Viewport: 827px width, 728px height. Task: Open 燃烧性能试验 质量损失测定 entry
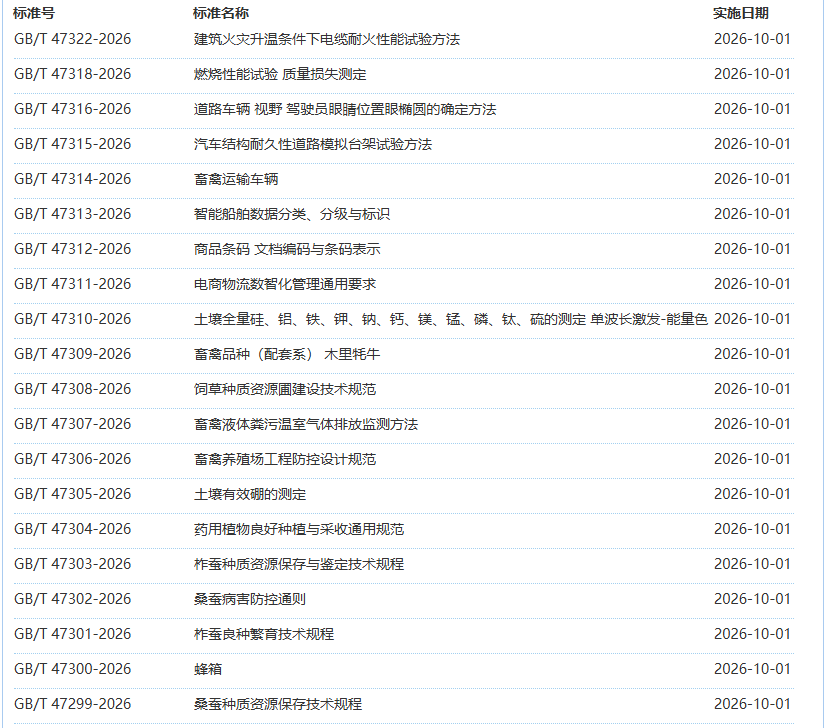click(280, 74)
